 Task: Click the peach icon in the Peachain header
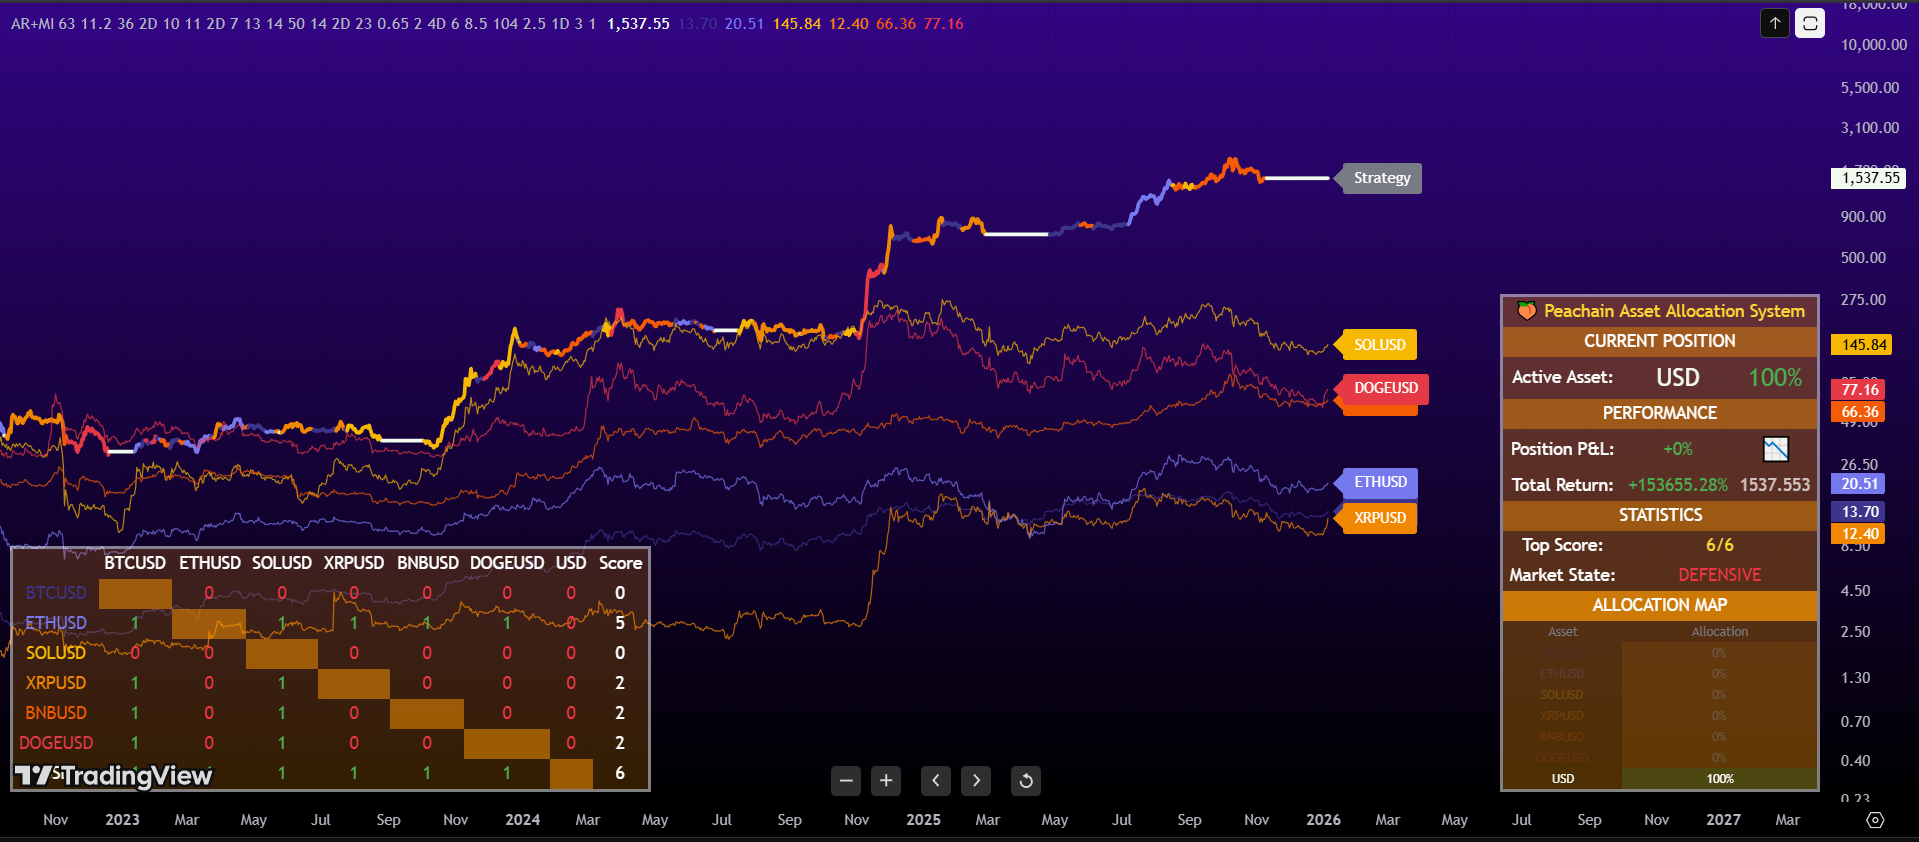pyautogui.click(x=1526, y=311)
